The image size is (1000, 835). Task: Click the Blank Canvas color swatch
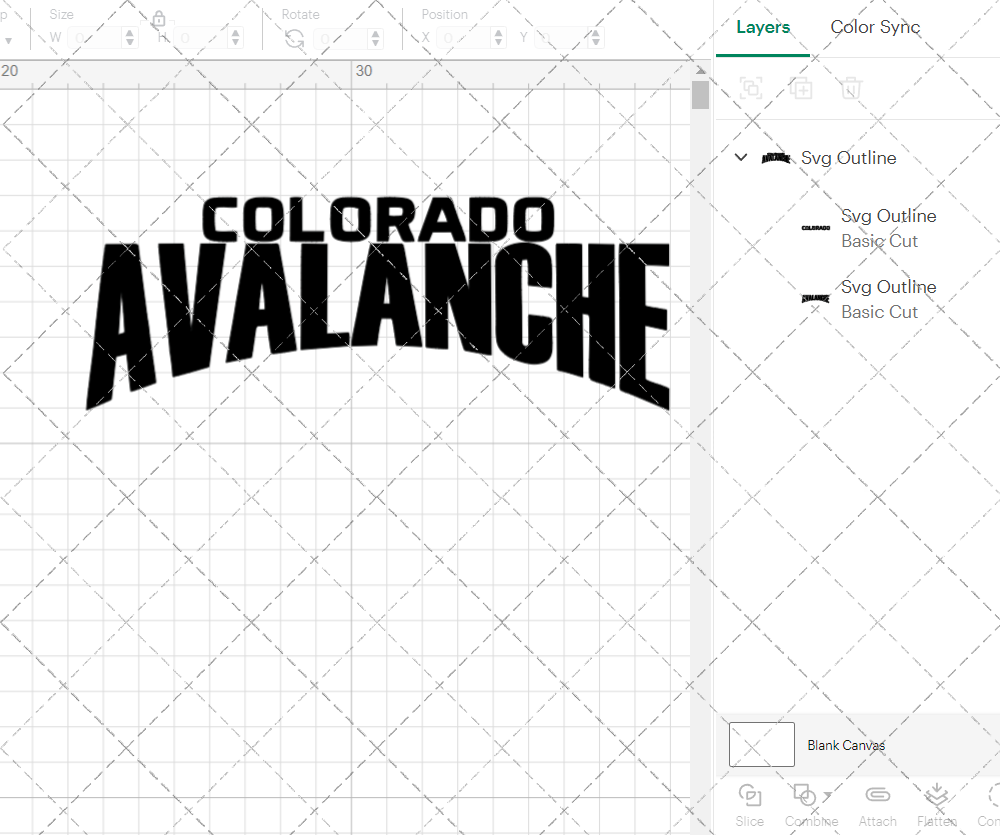pyautogui.click(x=762, y=745)
